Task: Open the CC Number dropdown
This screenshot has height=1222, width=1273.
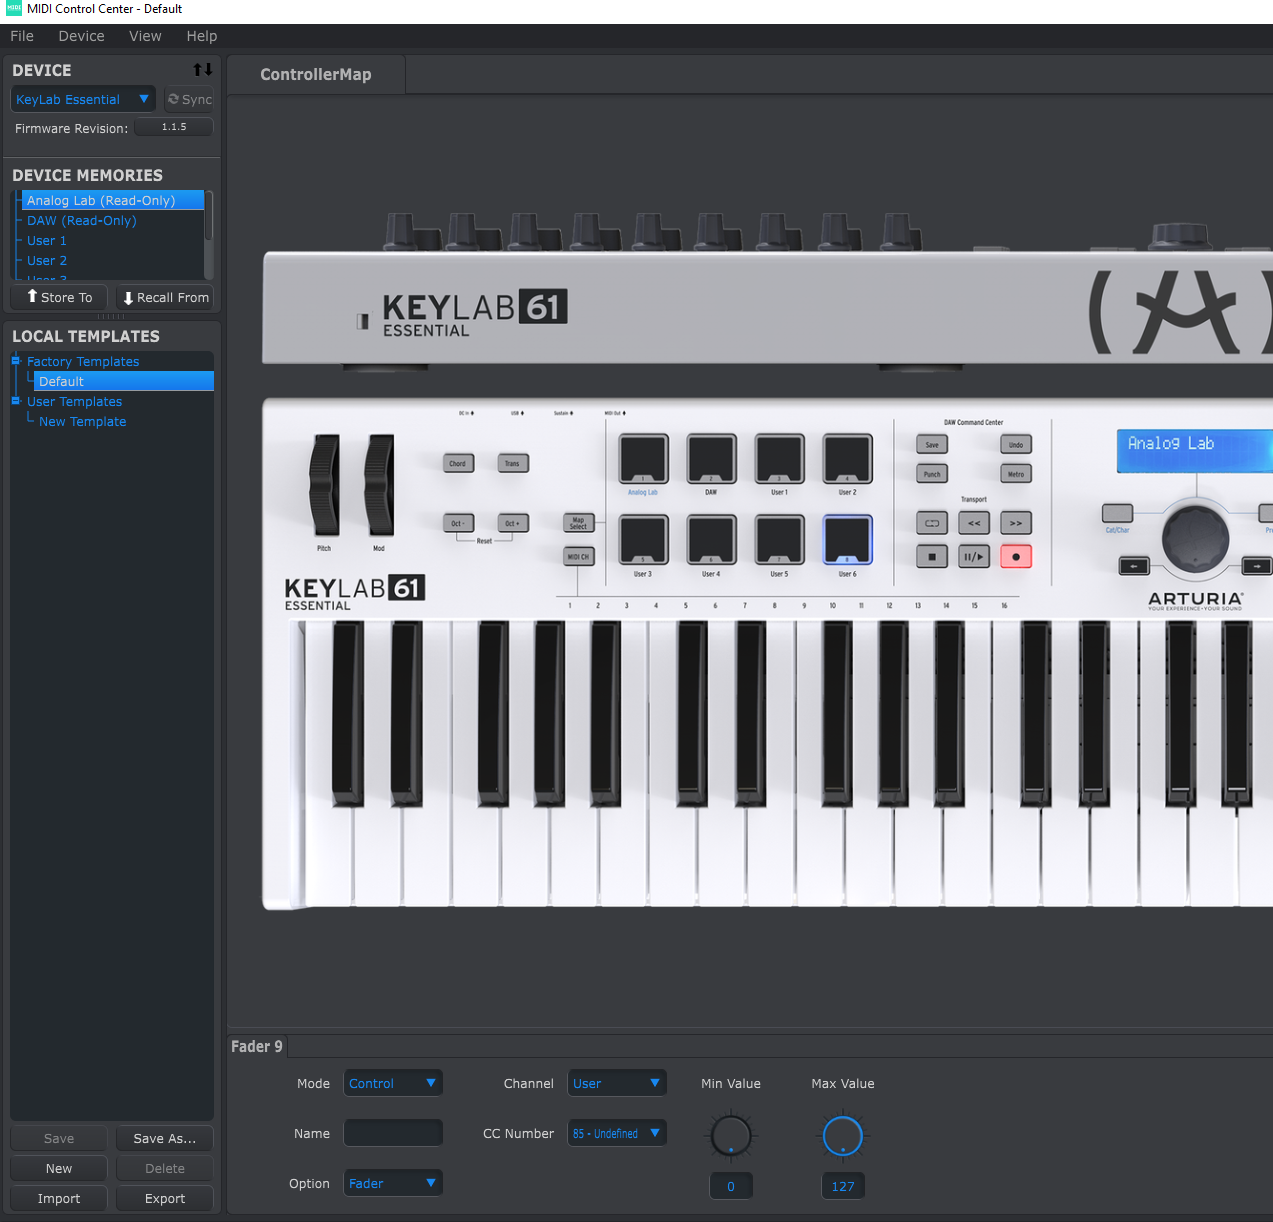Action: click(x=617, y=1133)
